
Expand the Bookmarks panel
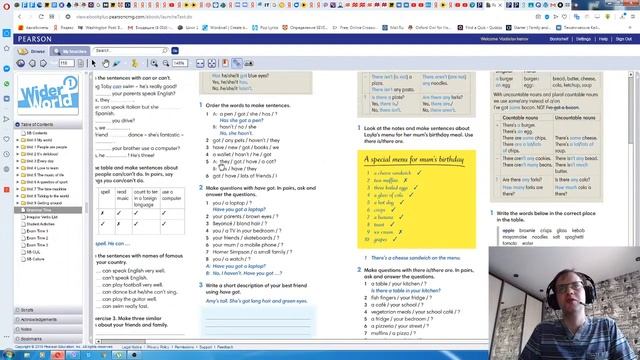(x=48, y=339)
